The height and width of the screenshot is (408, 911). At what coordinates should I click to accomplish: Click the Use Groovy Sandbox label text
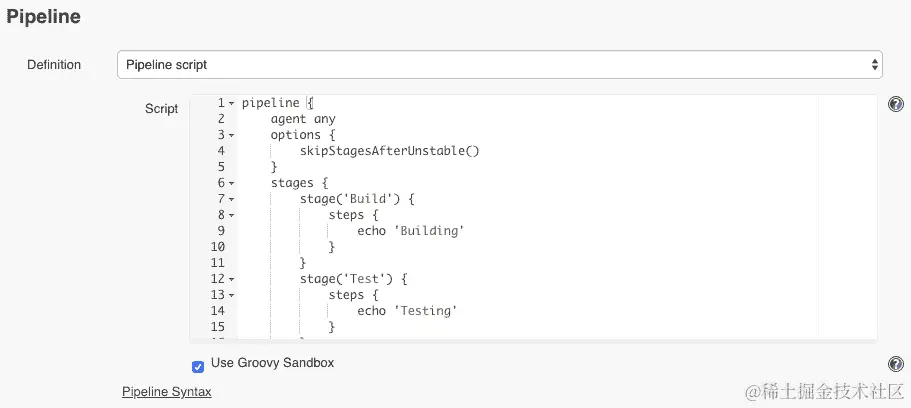pyautogui.click(x=272, y=363)
